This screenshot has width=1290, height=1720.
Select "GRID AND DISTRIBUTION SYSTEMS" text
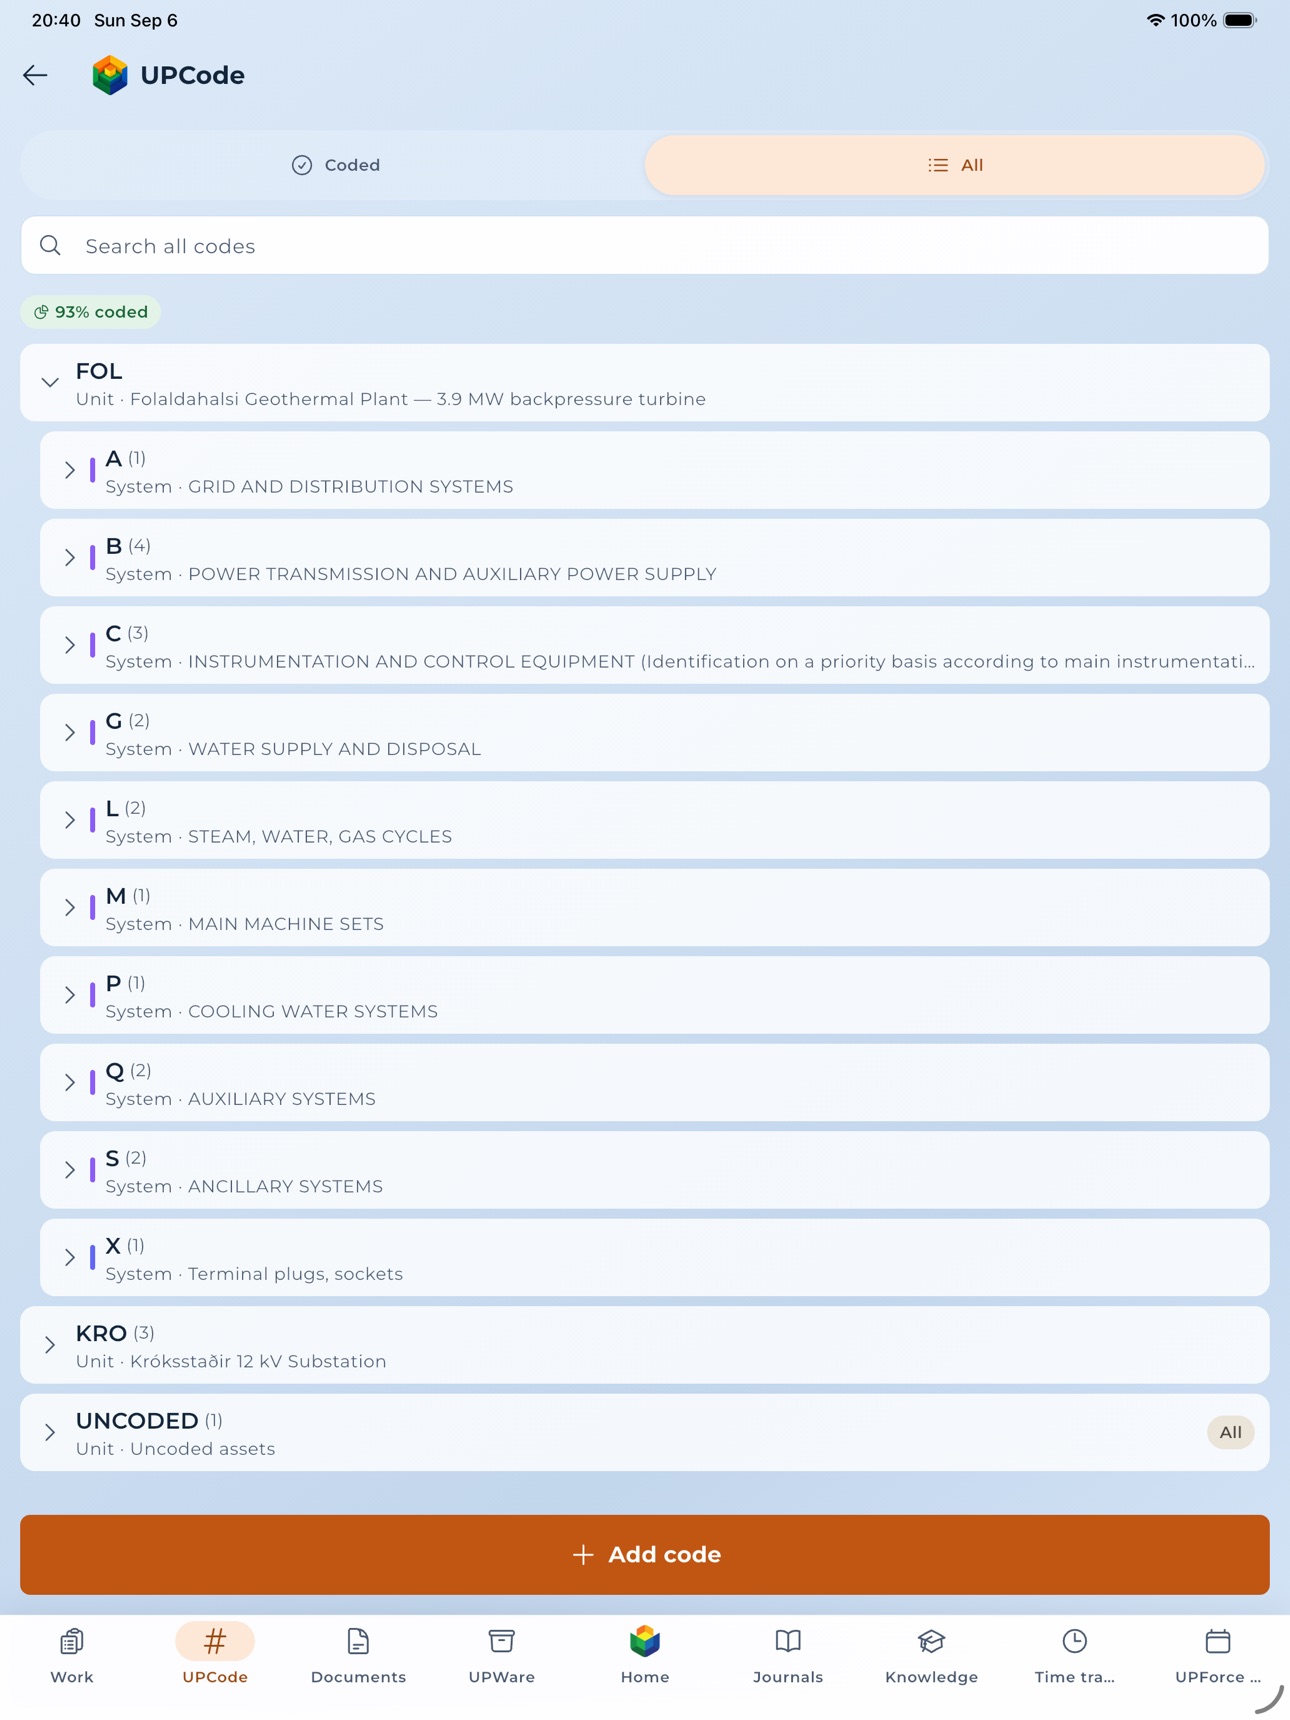coord(351,486)
